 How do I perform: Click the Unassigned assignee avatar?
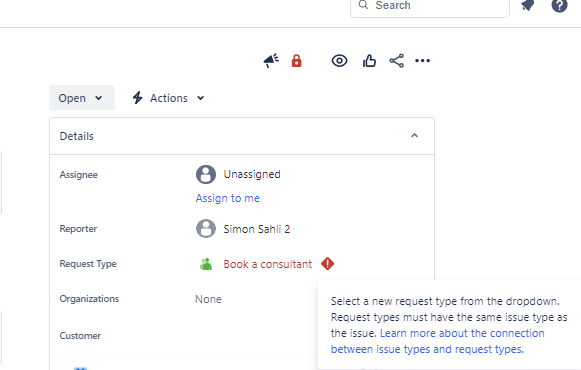(x=206, y=174)
